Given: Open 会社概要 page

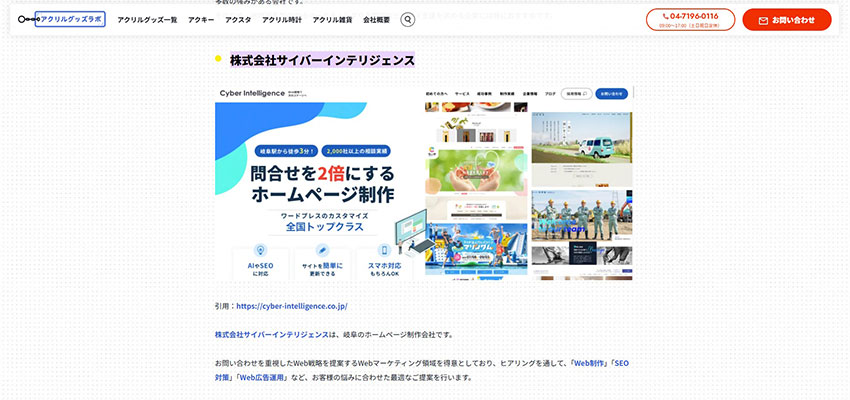Looking at the screenshot, I should click(376, 20).
